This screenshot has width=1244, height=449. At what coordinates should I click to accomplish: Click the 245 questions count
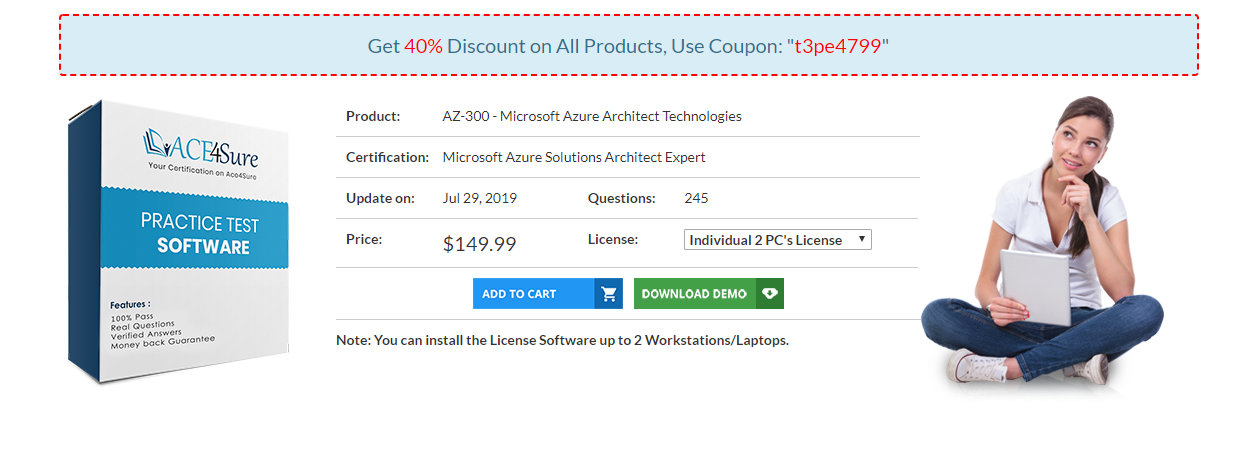pyautogui.click(x=696, y=198)
